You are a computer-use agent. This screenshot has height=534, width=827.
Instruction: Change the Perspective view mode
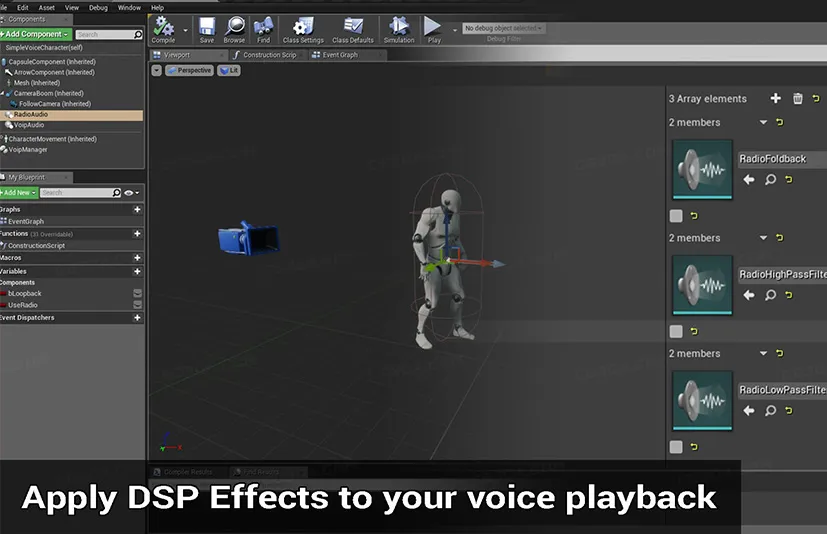point(189,70)
